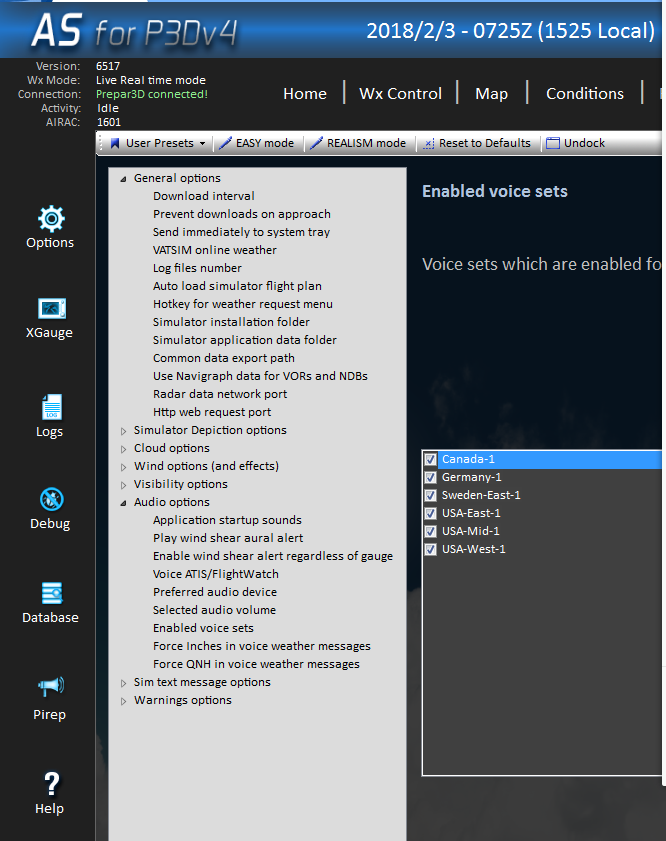The width and height of the screenshot is (666, 841).
Task: Uncheck the Canada-1 voice set
Action: click(x=431, y=459)
